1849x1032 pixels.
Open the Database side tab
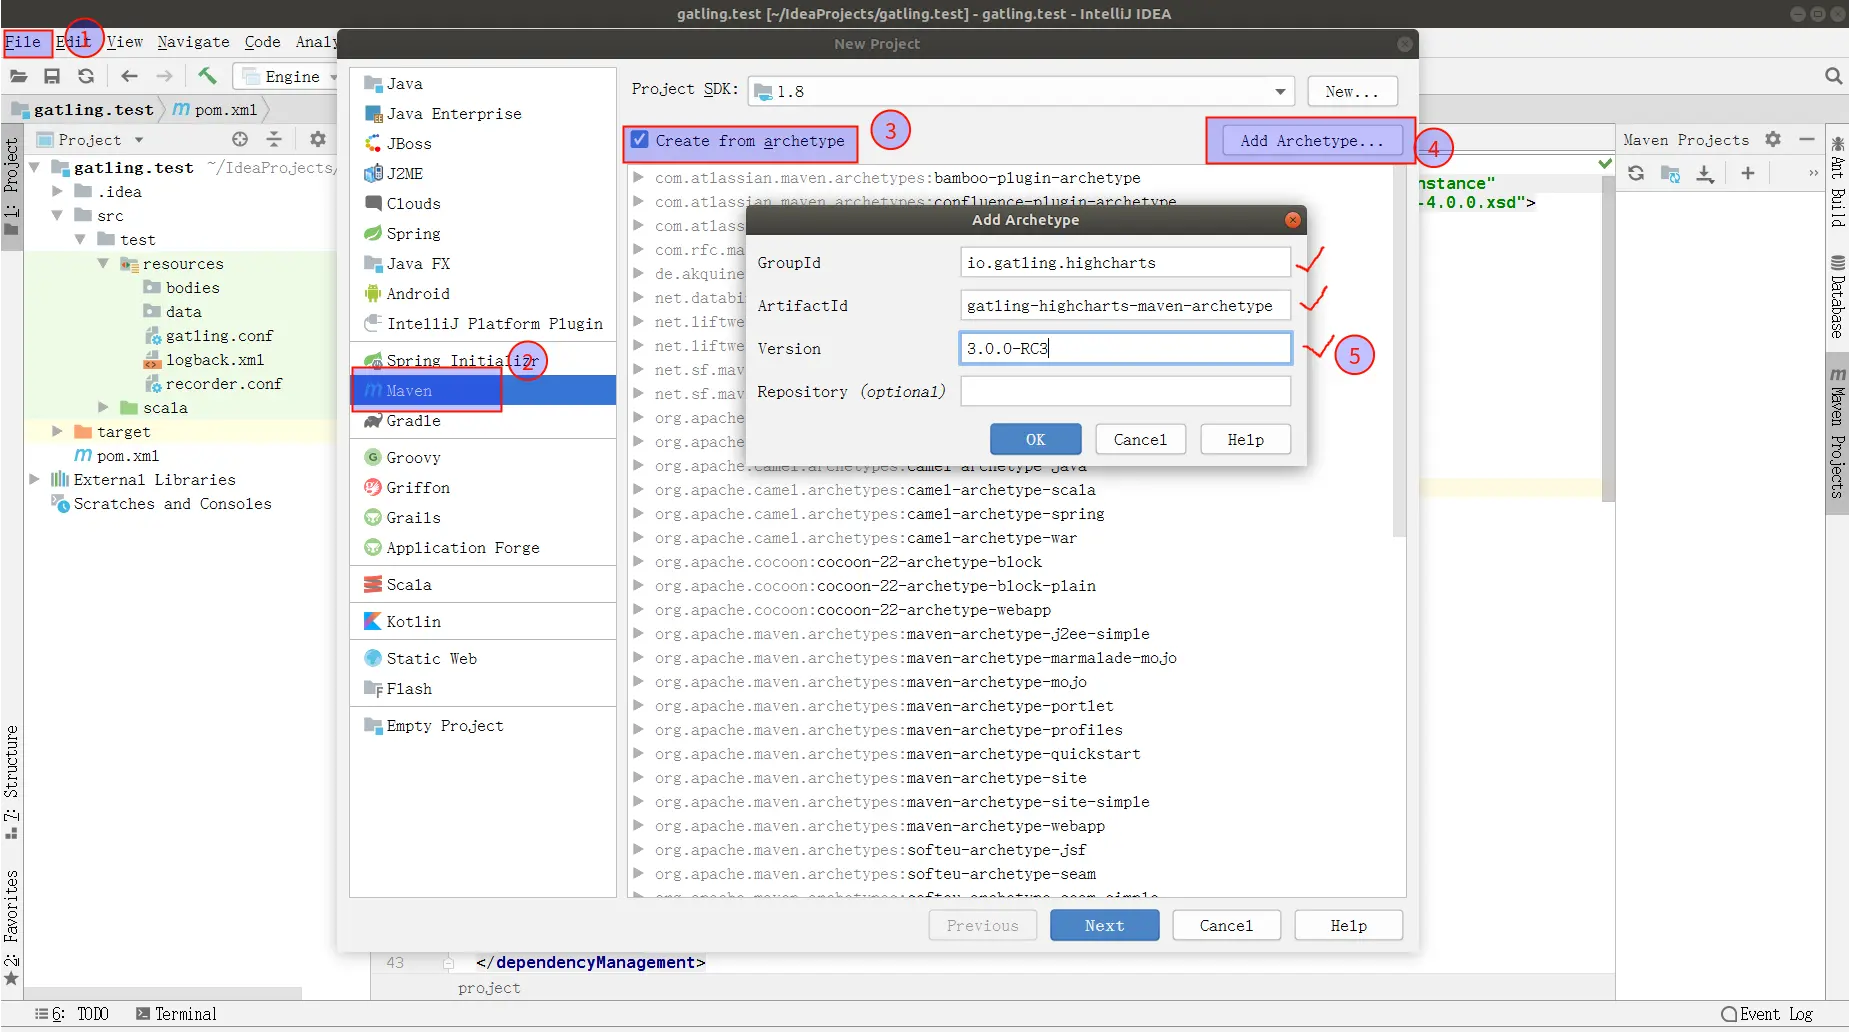click(1837, 297)
